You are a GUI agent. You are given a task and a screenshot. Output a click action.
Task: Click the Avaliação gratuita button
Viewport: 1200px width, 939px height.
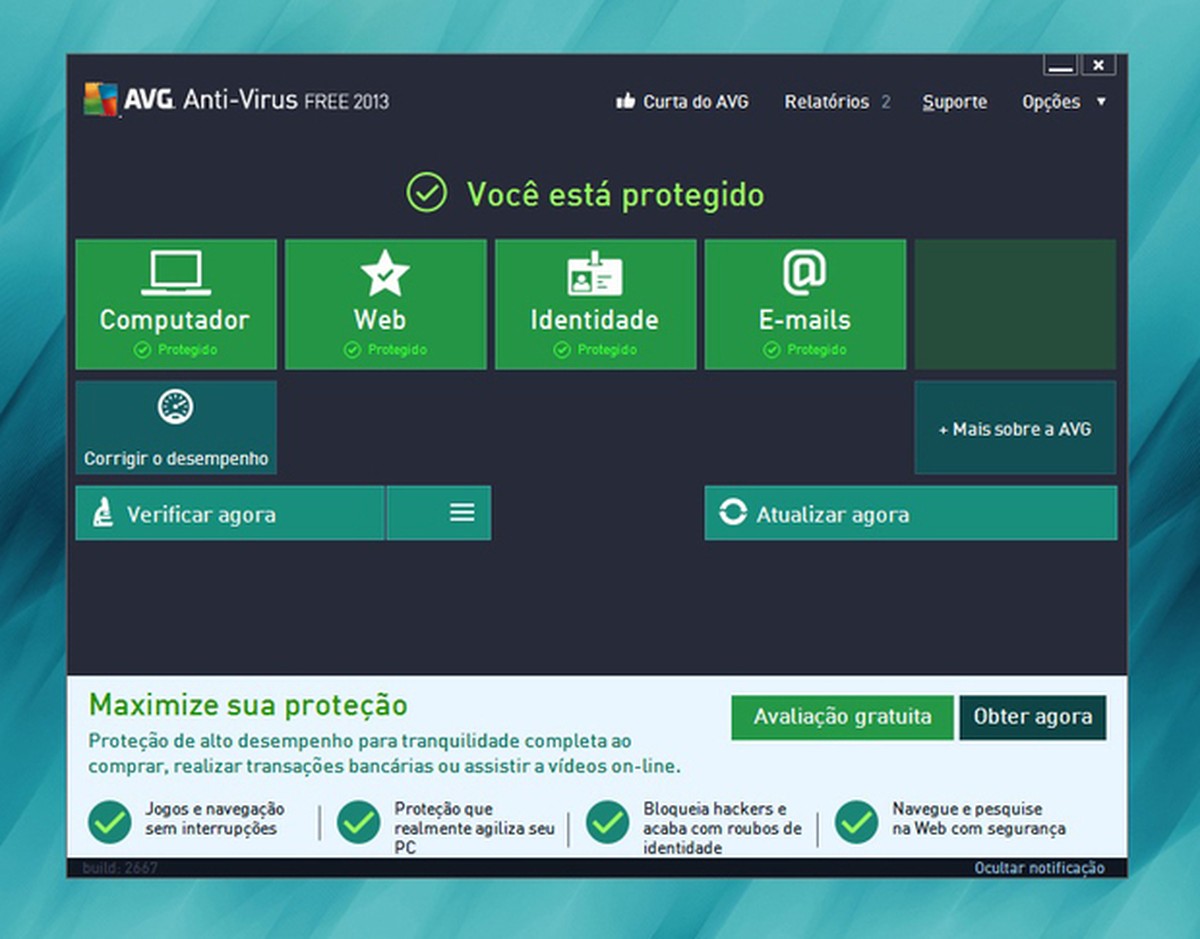pos(842,717)
